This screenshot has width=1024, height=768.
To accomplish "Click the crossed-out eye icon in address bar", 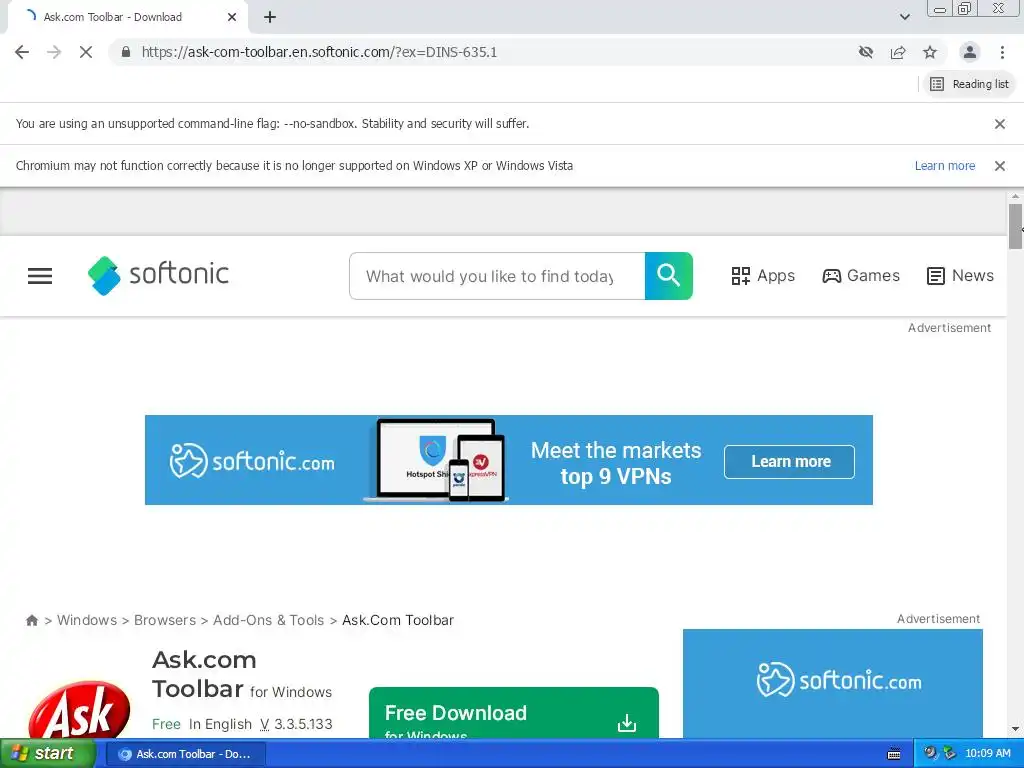I will pyautogui.click(x=866, y=52).
